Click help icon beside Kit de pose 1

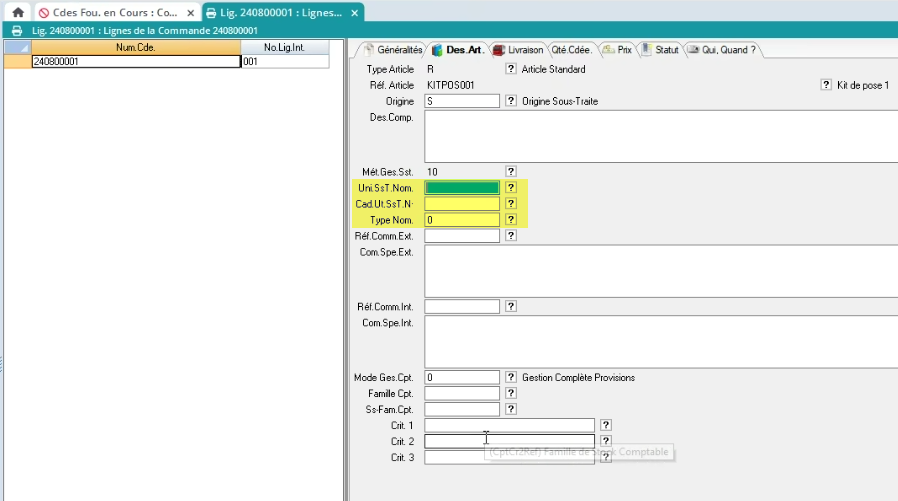click(826, 85)
